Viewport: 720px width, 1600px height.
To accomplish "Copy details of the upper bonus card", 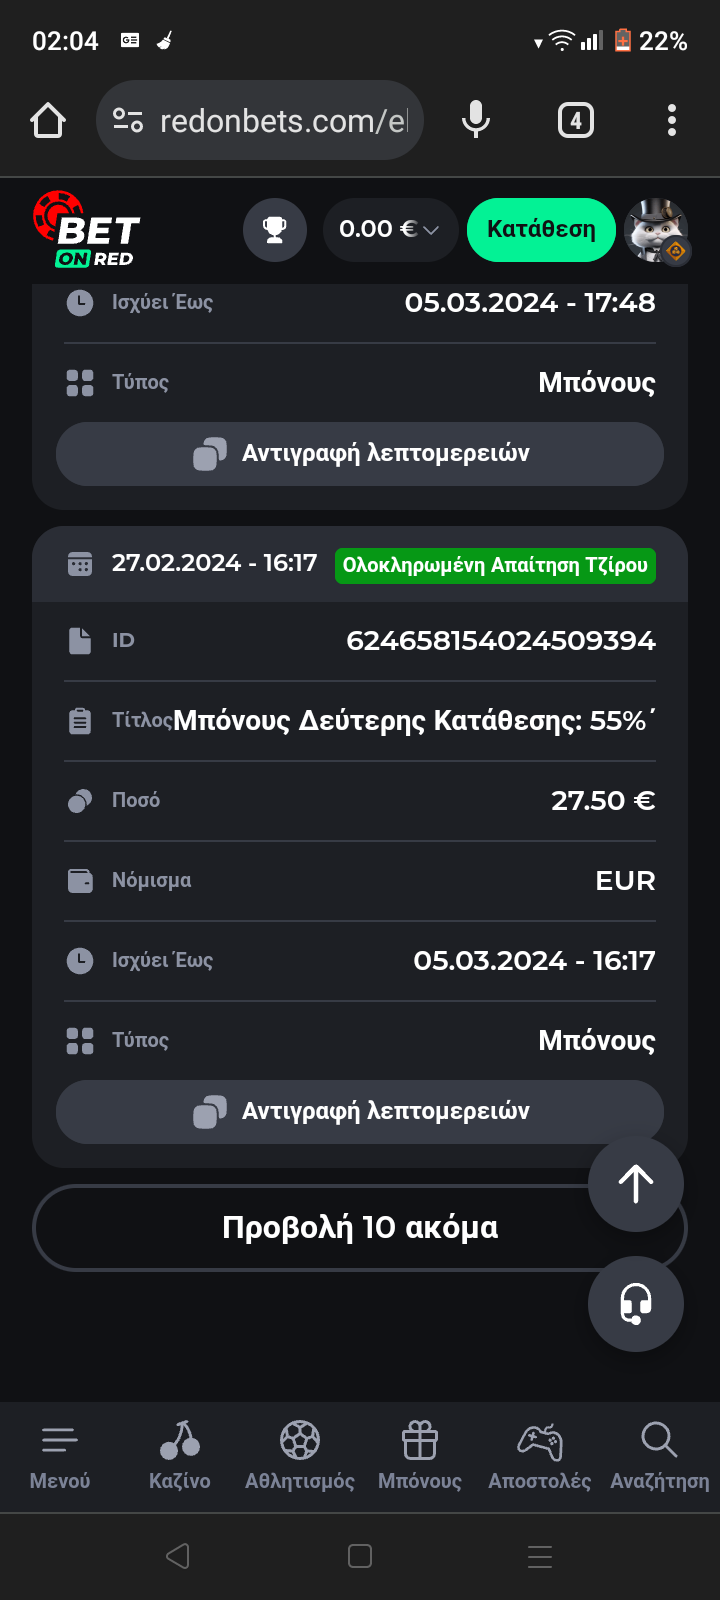I will (x=360, y=453).
